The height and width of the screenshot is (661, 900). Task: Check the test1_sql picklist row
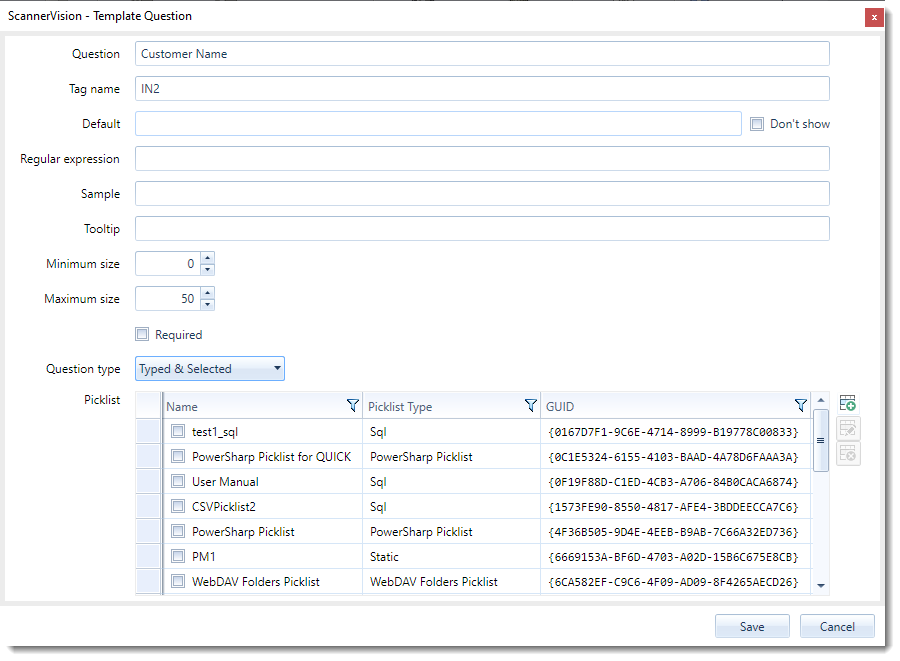point(178,432)
